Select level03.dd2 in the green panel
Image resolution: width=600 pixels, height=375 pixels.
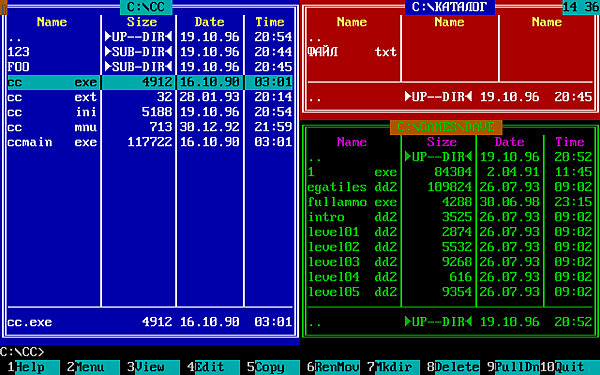coord(450,262)
